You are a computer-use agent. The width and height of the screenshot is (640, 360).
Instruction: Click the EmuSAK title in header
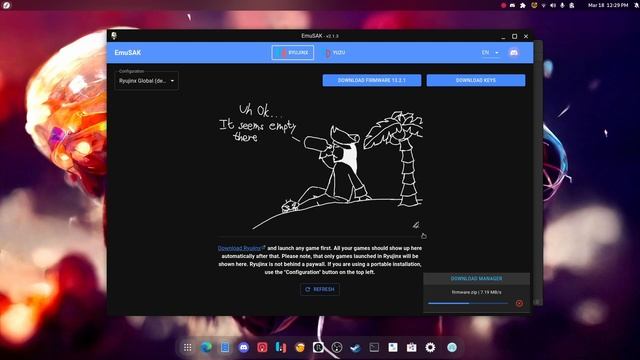128,53
